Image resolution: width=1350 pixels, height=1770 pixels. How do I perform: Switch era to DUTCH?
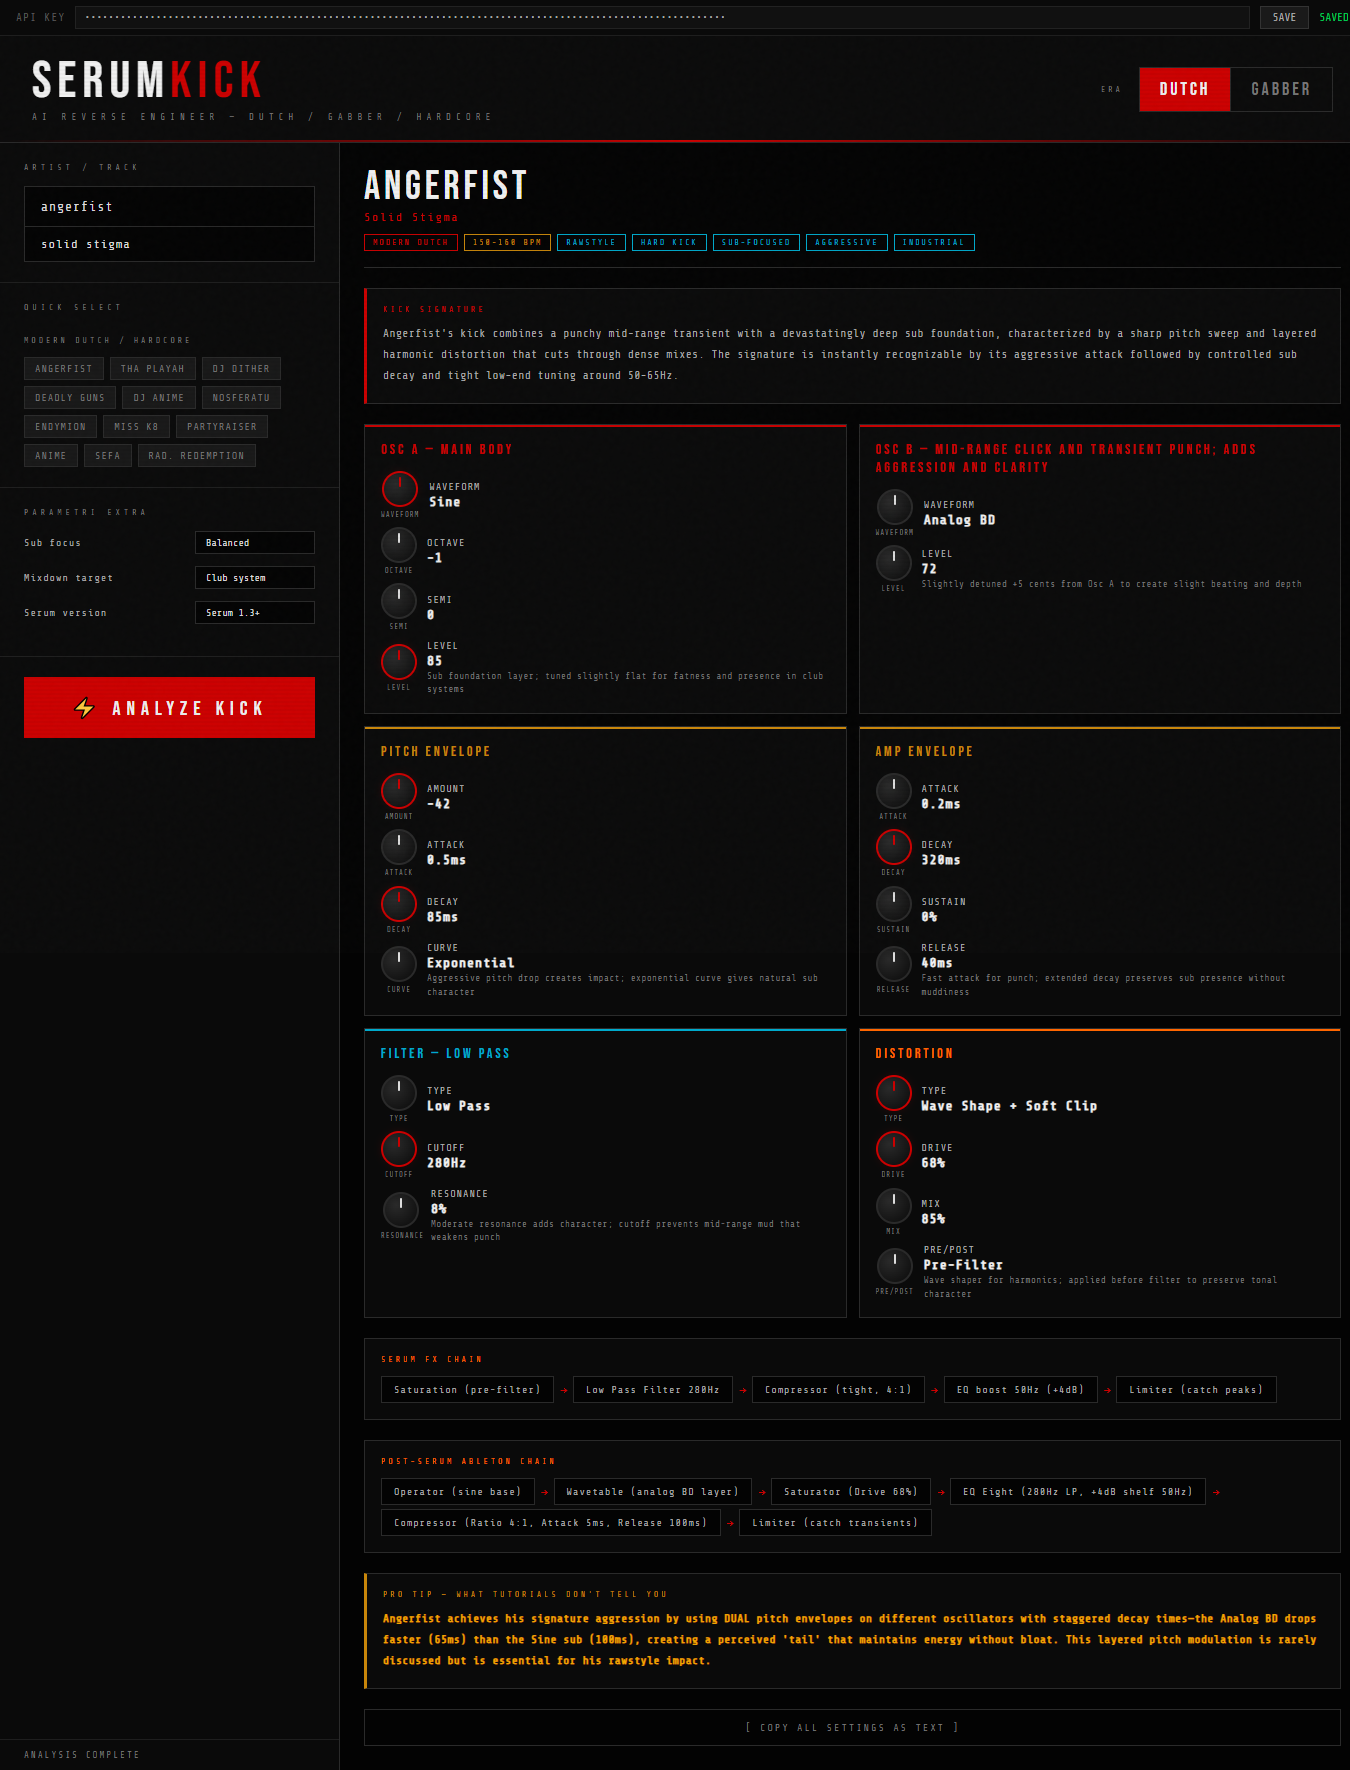[1184, 89]
